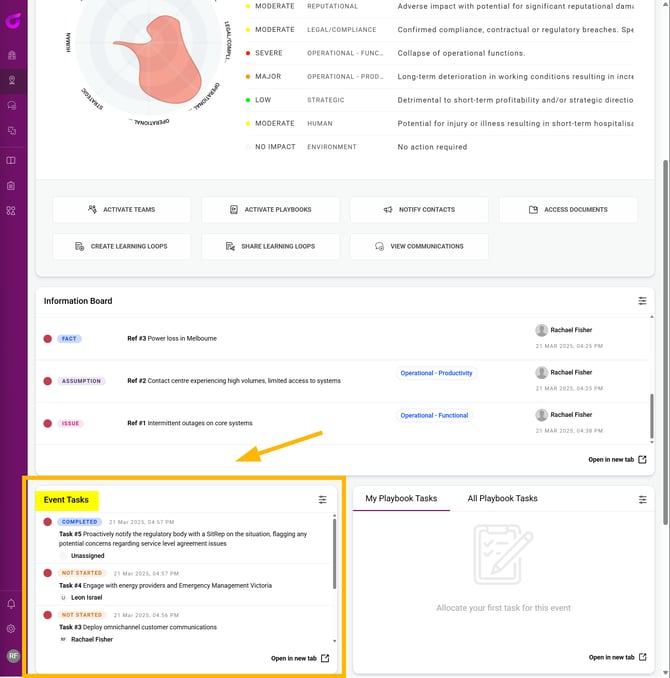Click the Operational - Productivity tag
Viewport: 670px width, 678px height.
pyautogui.click(x=437, y=373)
